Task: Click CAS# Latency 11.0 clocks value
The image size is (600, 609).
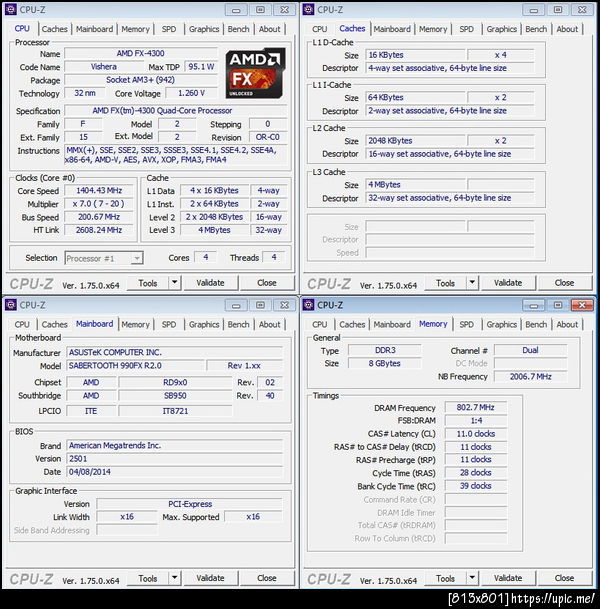Action: [476, 433]
